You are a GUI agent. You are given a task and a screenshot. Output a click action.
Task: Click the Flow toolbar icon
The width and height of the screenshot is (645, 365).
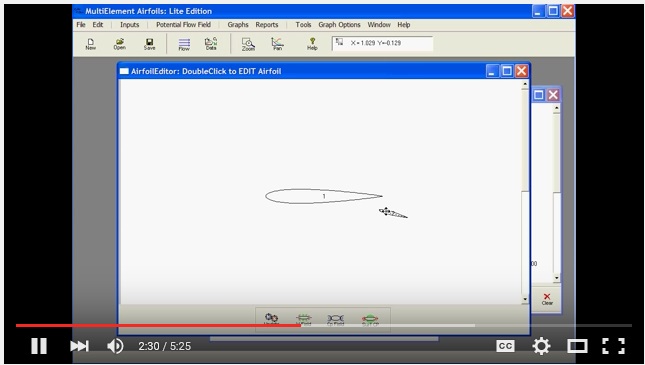click(x=184, y=44)
